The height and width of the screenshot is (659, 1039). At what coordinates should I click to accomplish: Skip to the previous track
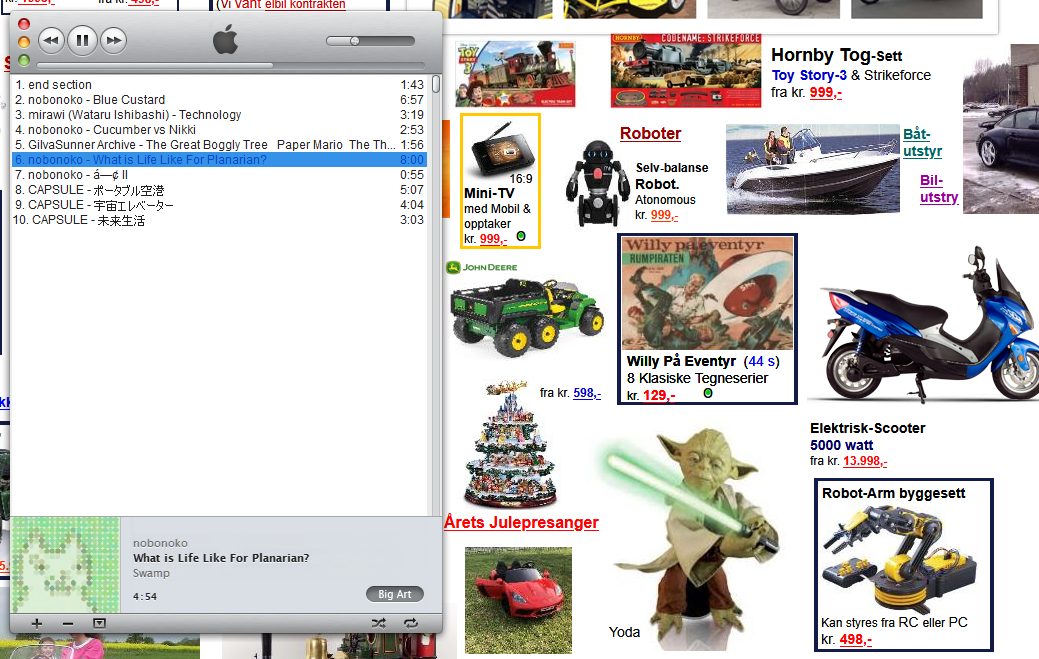51,41
